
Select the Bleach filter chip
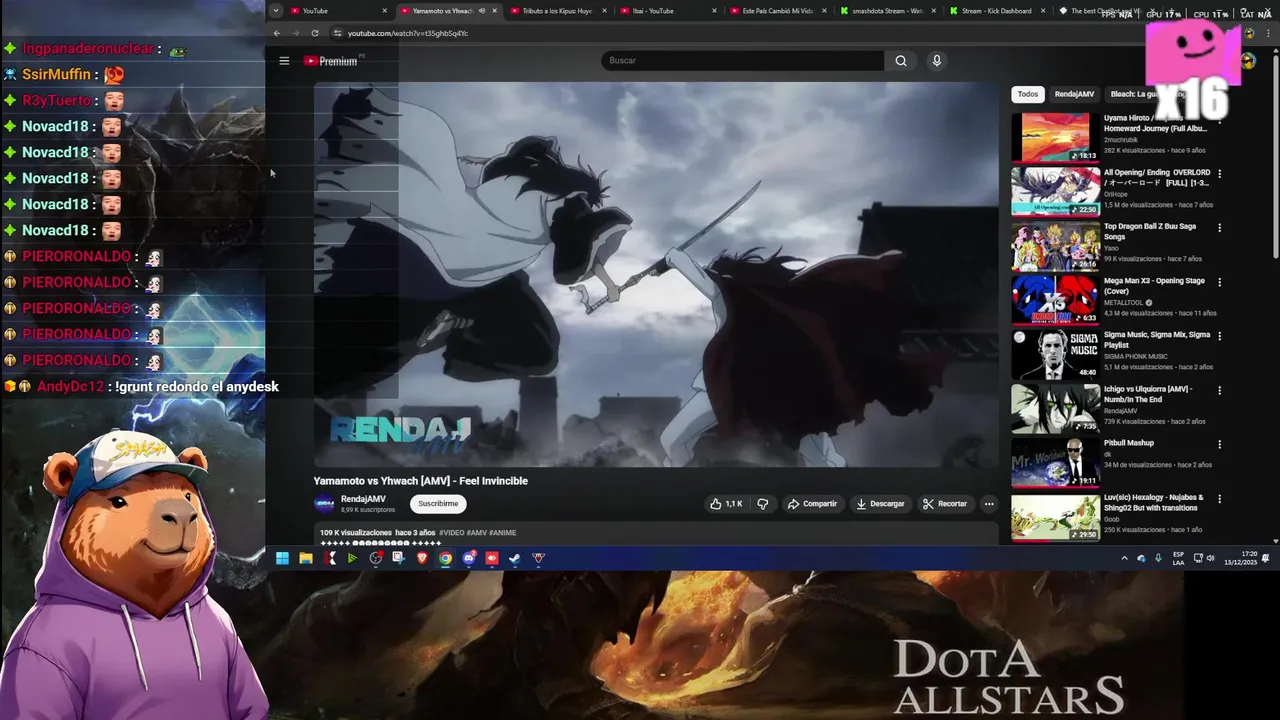click(1146, 94)
